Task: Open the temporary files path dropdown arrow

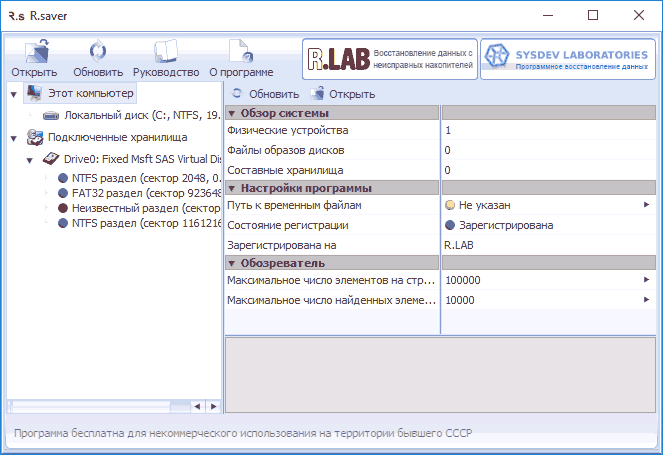Action: point(646,205)
